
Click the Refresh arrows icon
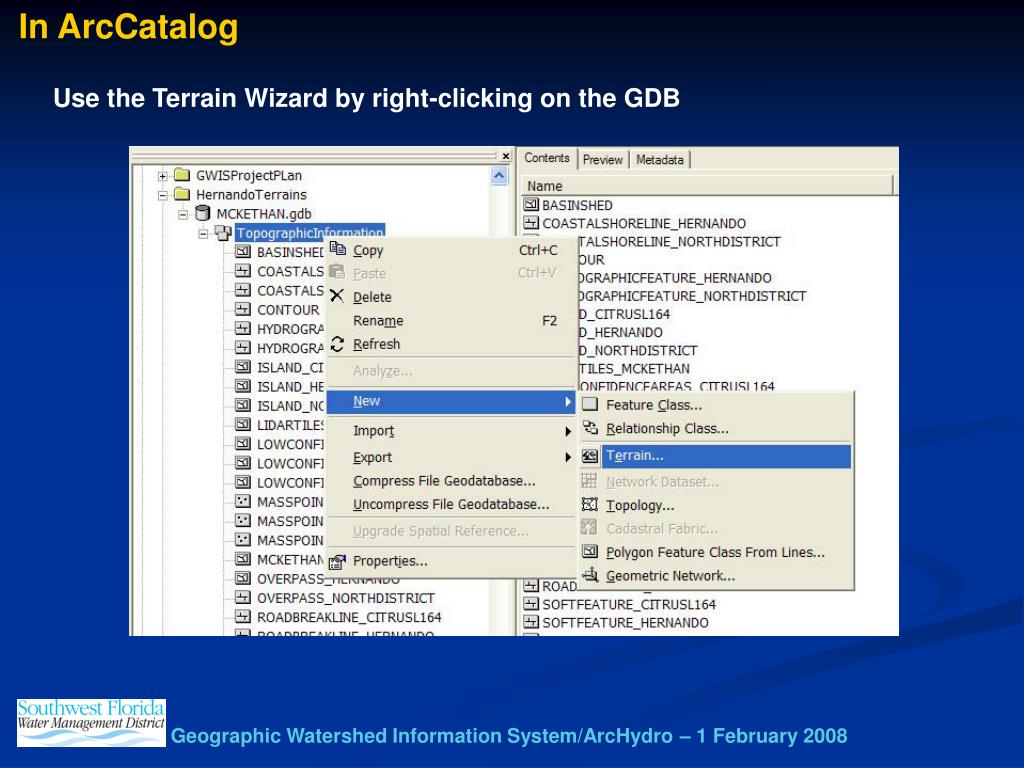(337, 344)
